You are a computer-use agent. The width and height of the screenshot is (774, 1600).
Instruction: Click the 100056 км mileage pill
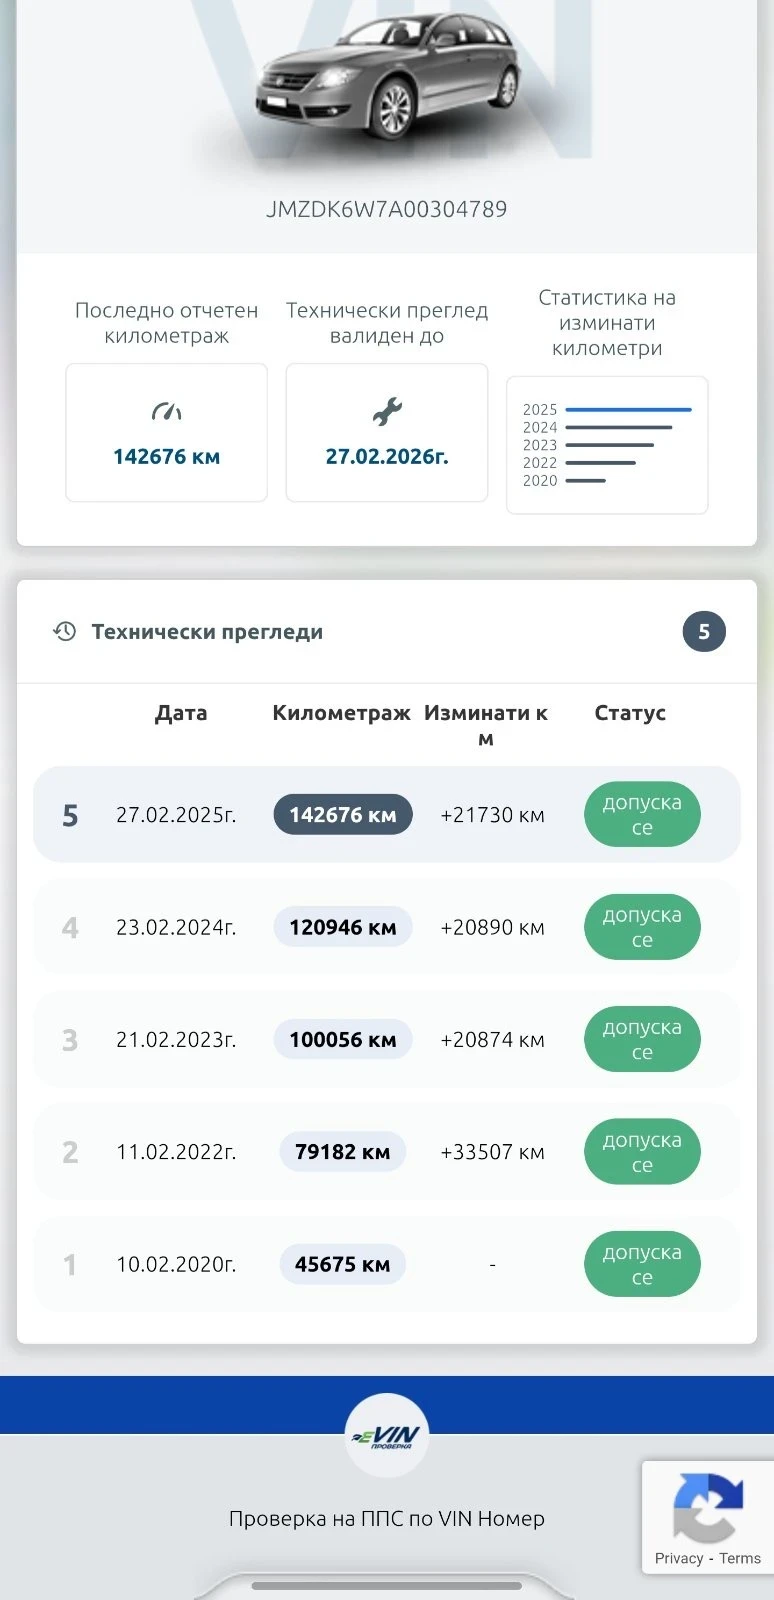343,1040
